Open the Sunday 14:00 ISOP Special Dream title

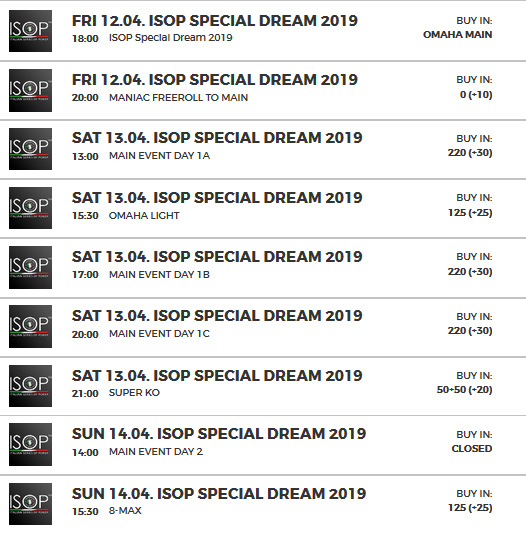tap(219, 434)
